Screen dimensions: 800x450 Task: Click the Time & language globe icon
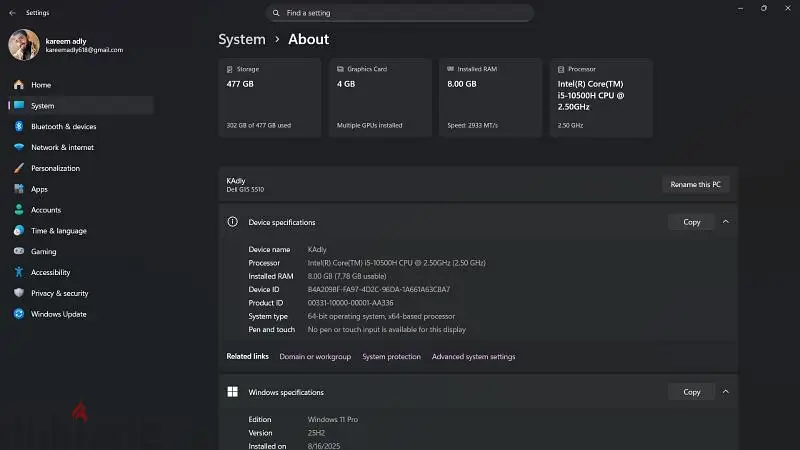(19, 230)
